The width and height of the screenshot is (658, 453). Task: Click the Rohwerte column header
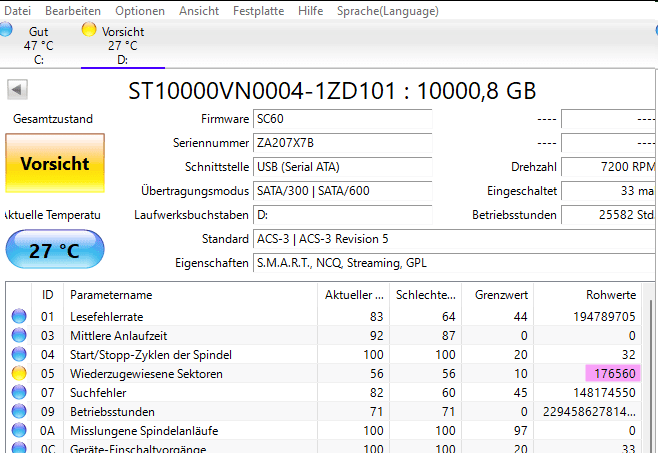tap(588, 295)
